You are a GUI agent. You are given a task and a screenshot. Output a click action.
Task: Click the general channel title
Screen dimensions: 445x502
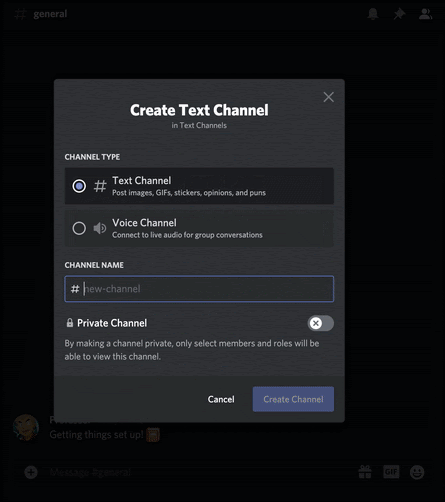tap(50, 14)
